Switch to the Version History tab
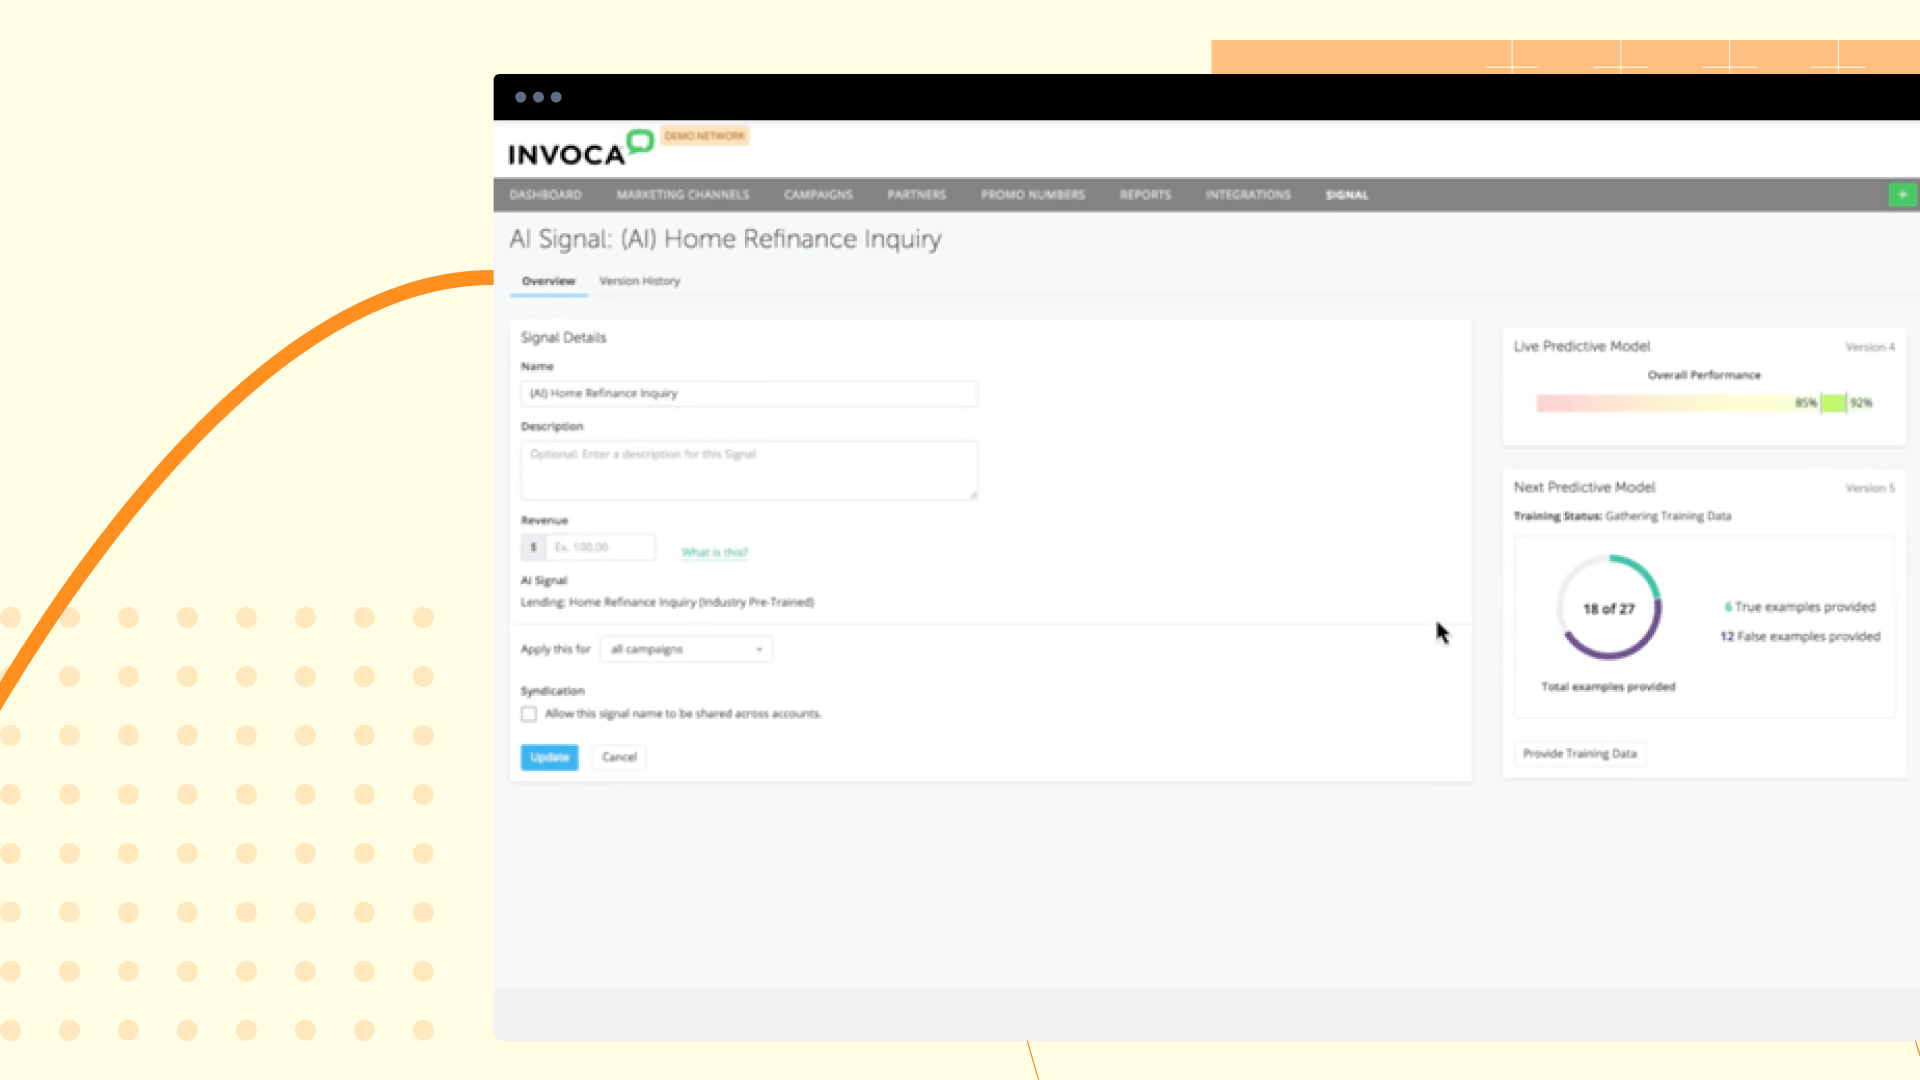This screenshot has height=1080, width=1920. (x=639, y=281)
